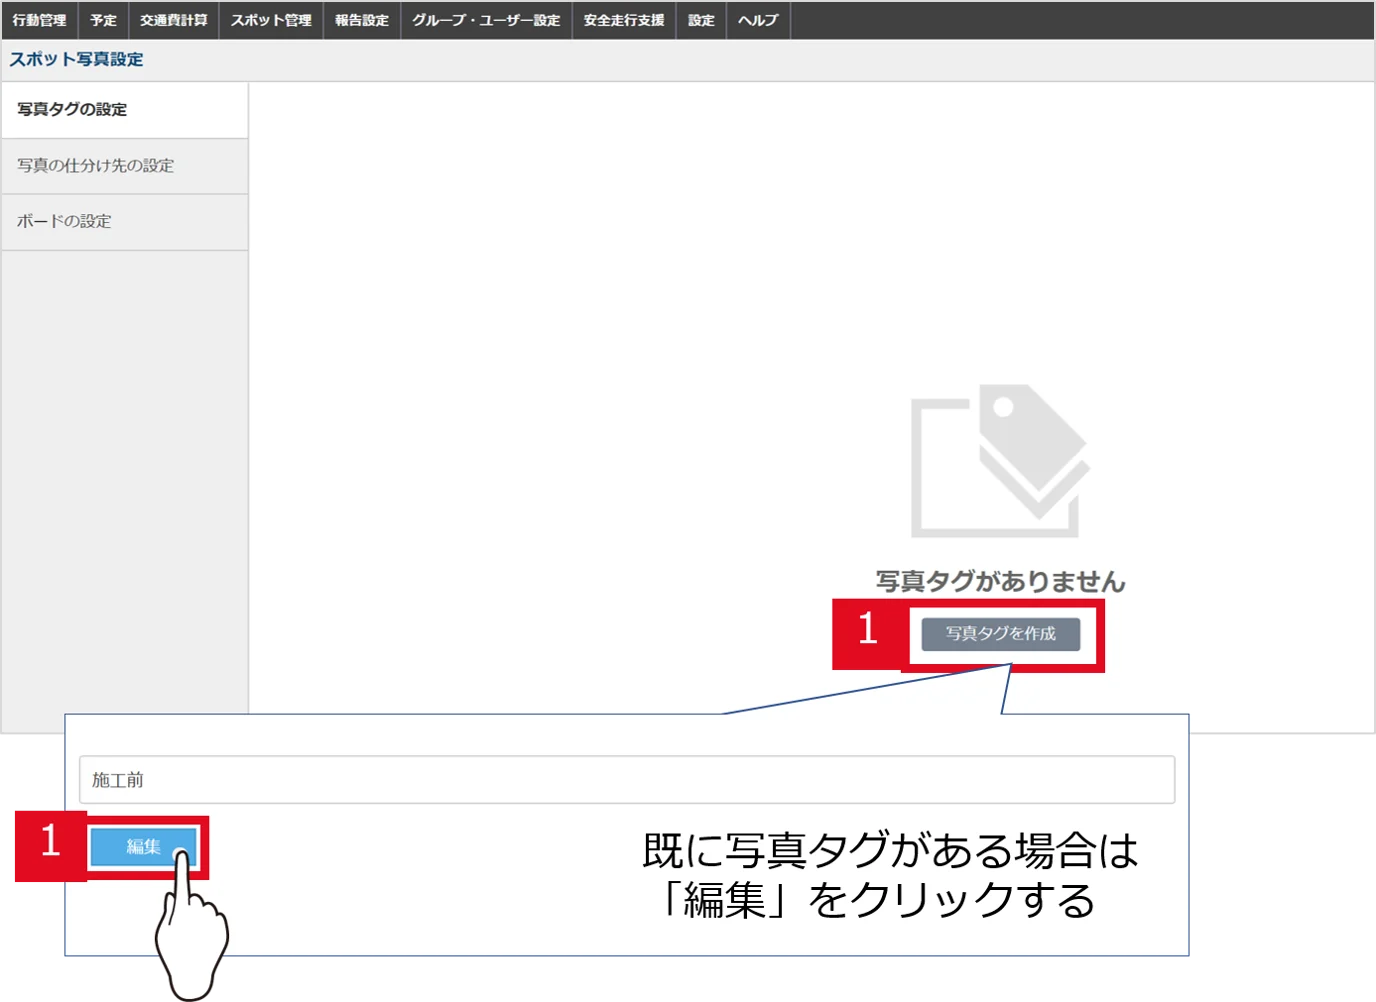
Task: Select ボードの設定 in sidebar
Action: coord(125,222)
